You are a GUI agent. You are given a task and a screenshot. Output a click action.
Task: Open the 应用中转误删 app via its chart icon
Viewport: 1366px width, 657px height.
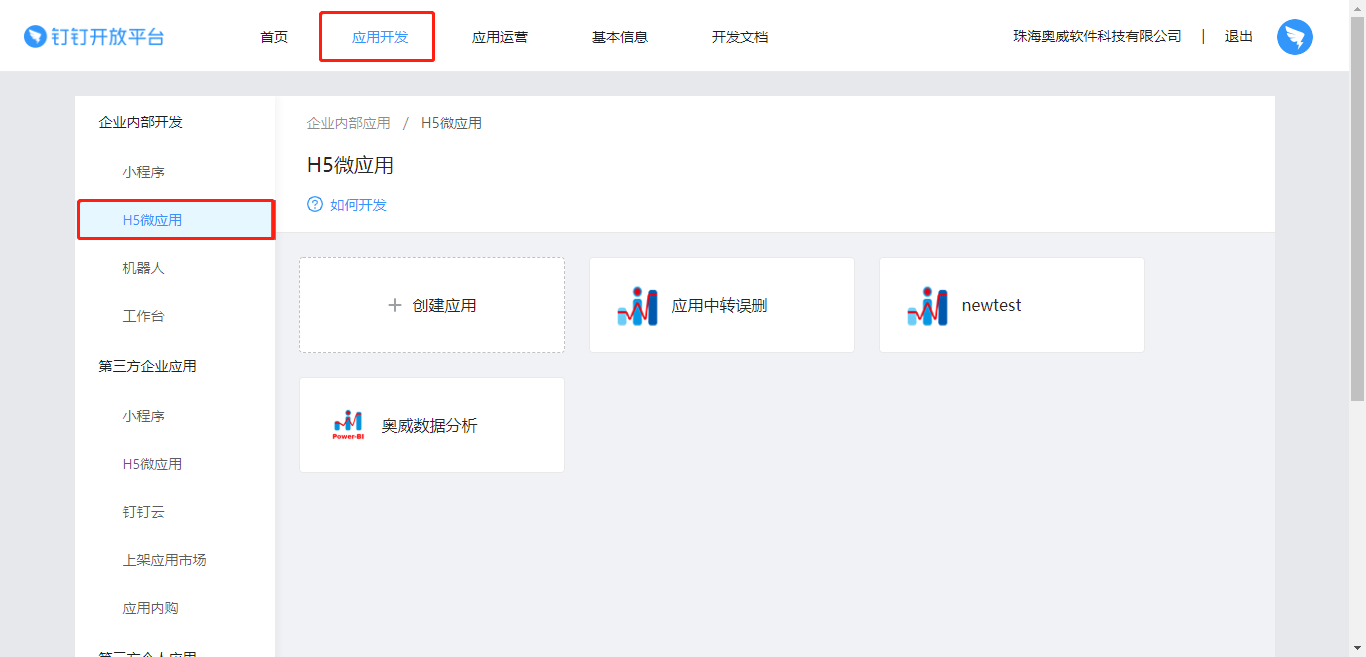pos(638,305)
